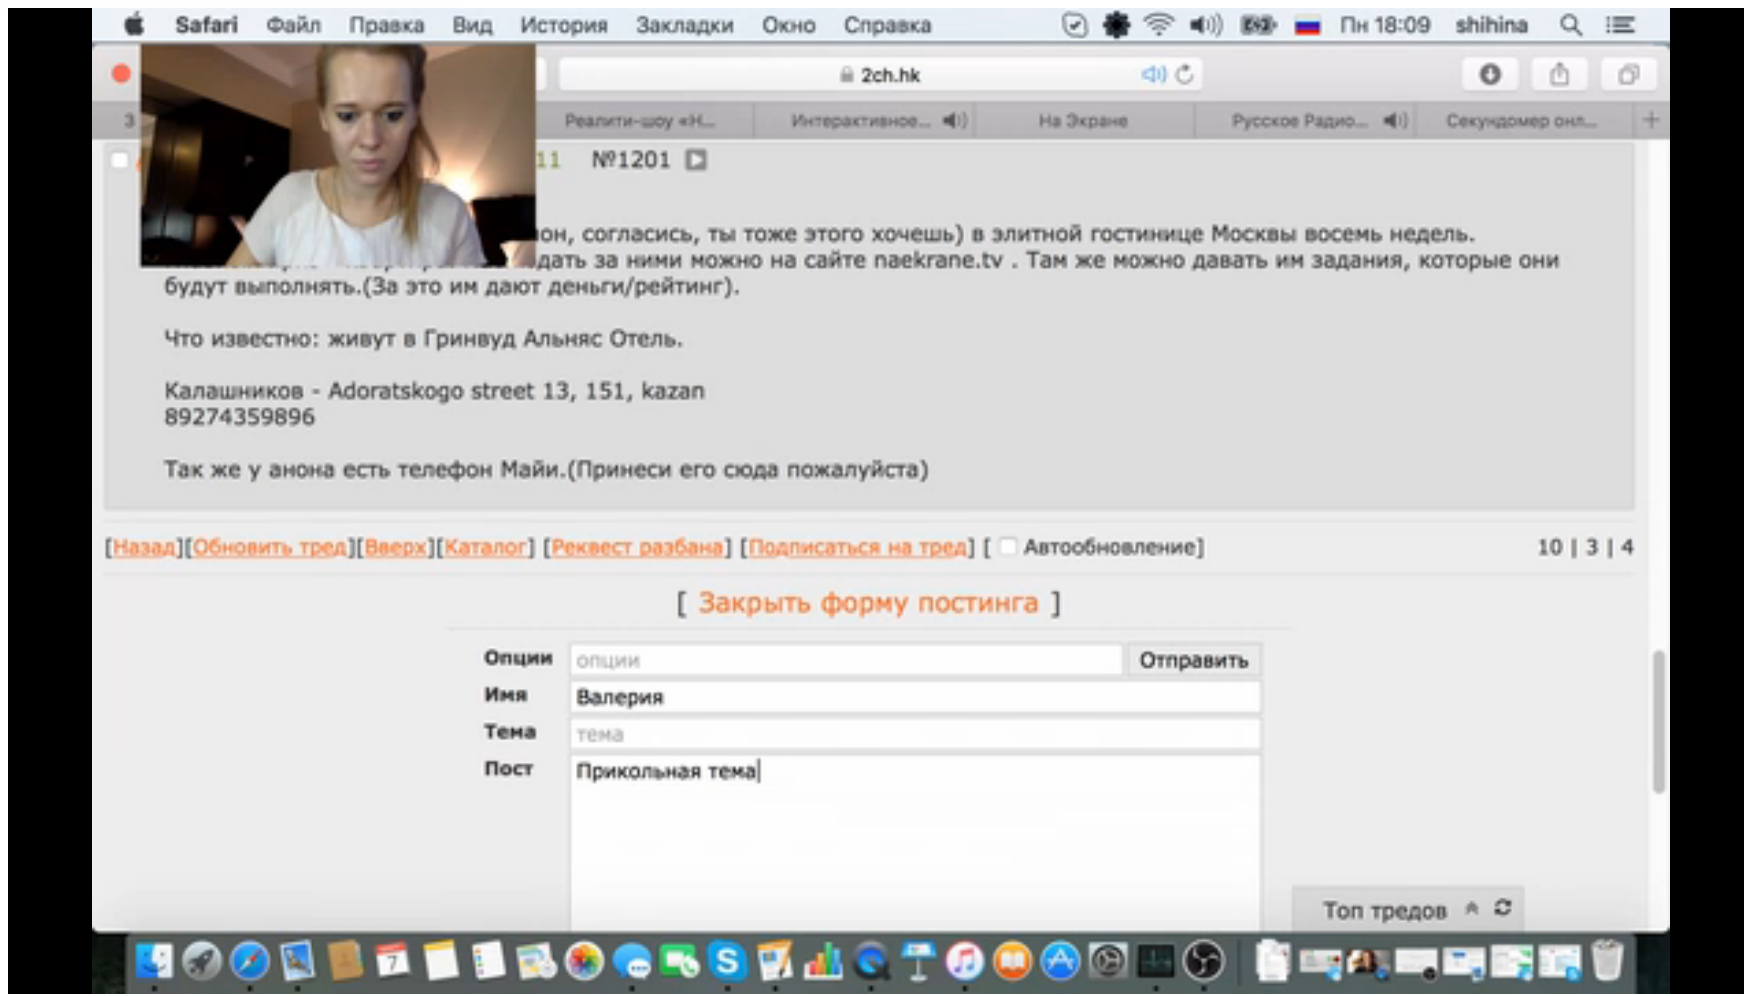Open Notification Center in menu bar
This screenshot has width=1744, height=996.
(x=1620, y=25)
